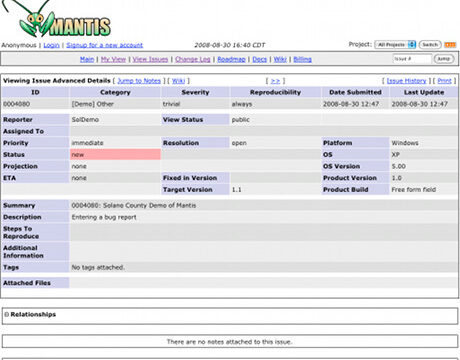
Task: Click the Switch project button
Action: click(x=430, y=44)
